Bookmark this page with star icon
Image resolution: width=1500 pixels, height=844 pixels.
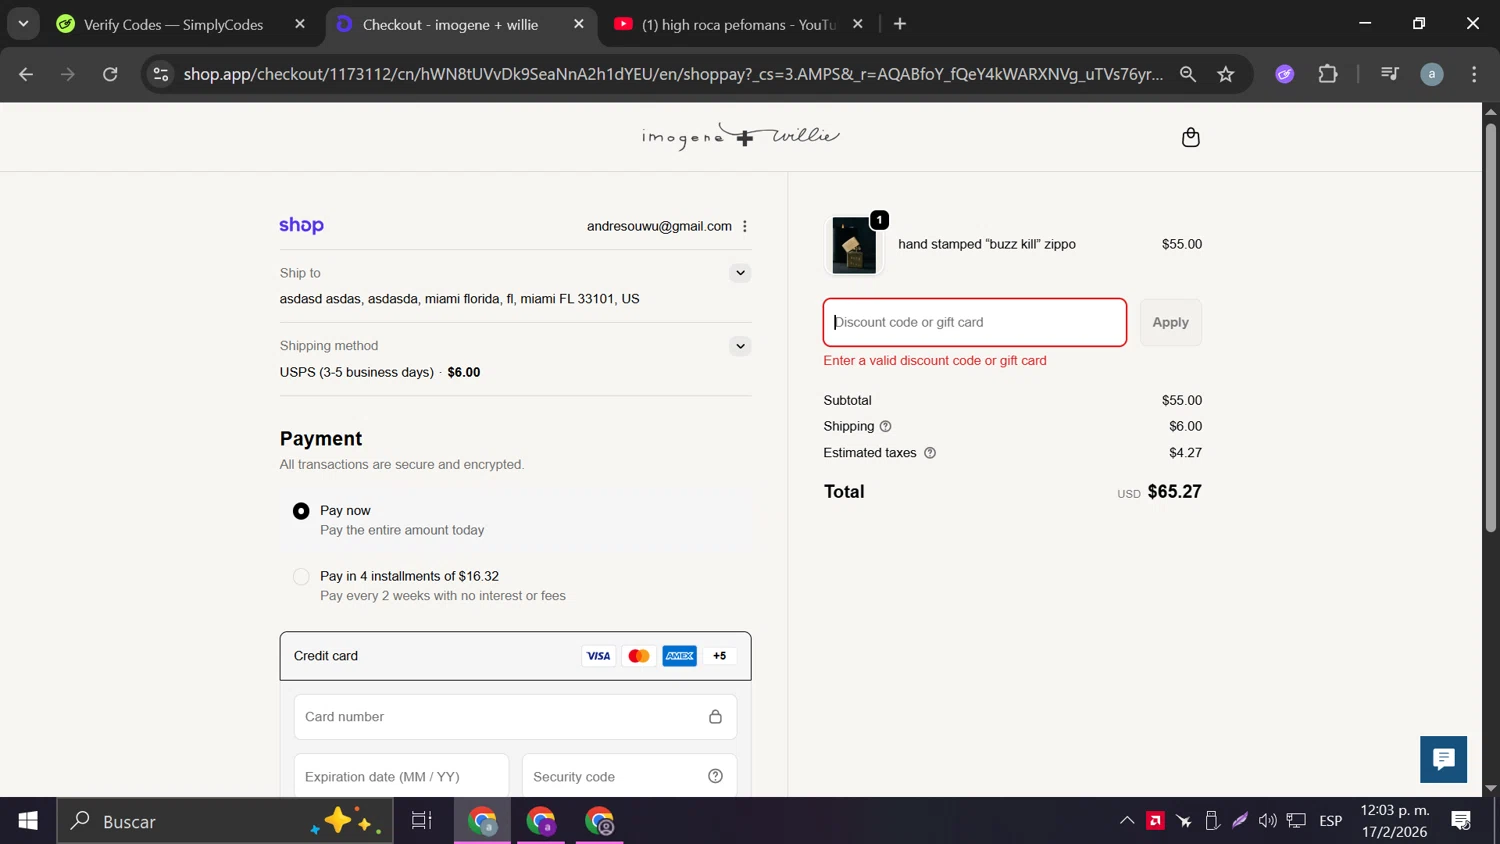(x=1226, y=74)
